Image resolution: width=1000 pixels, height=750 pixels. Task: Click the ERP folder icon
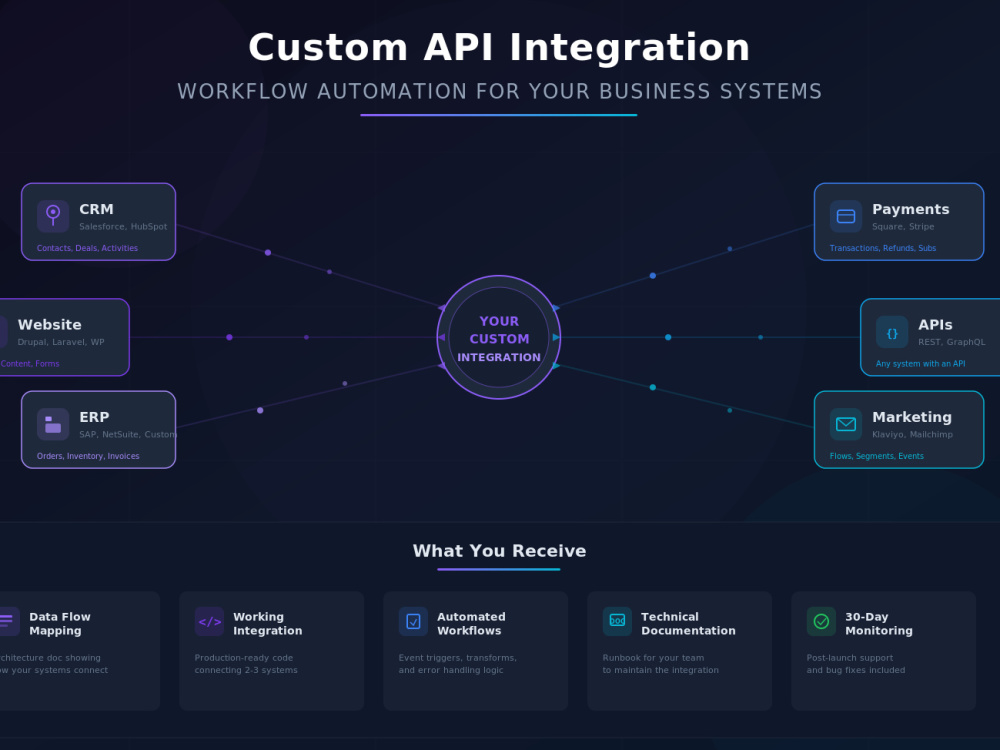pos(53,424)
